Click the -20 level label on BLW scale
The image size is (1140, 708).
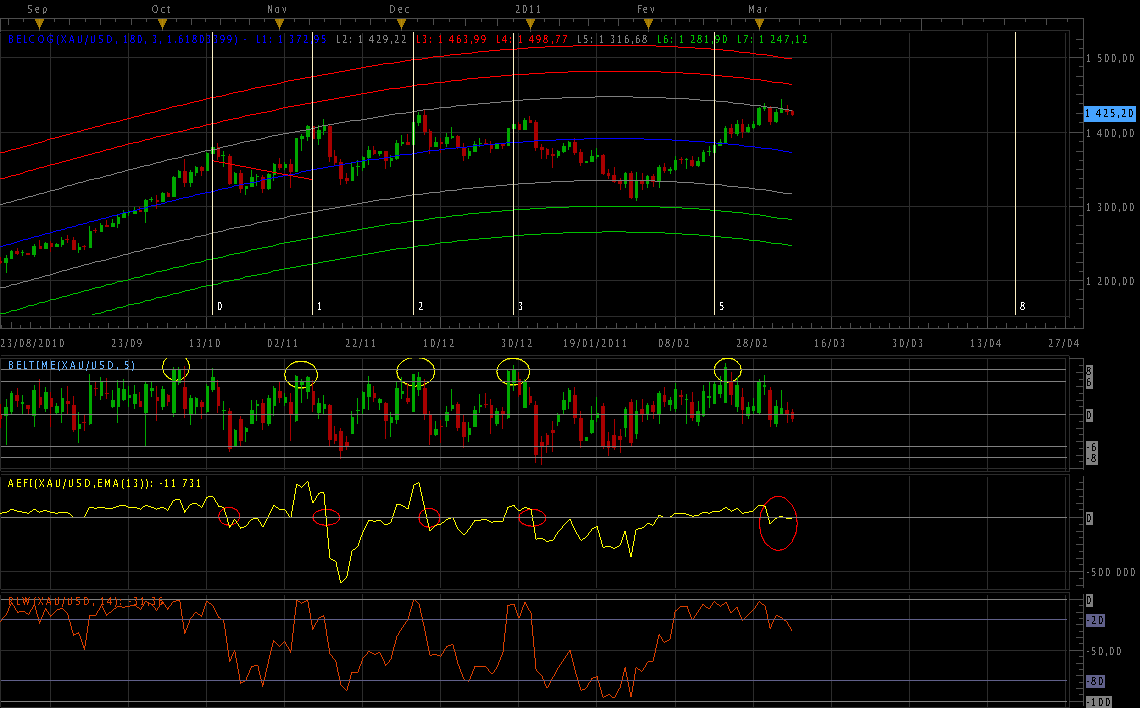click(1095, 621)
